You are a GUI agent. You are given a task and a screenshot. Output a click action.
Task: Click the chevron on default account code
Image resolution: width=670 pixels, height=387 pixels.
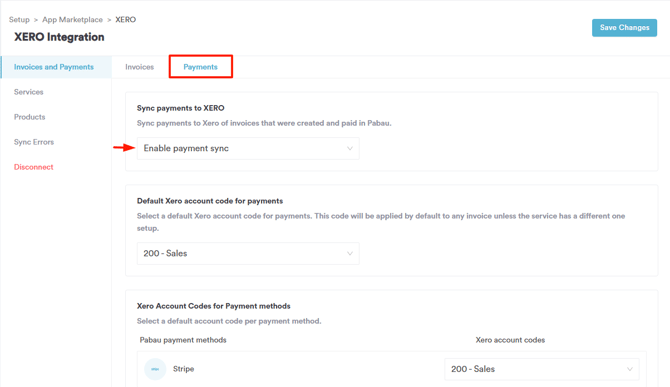[350, 254]
